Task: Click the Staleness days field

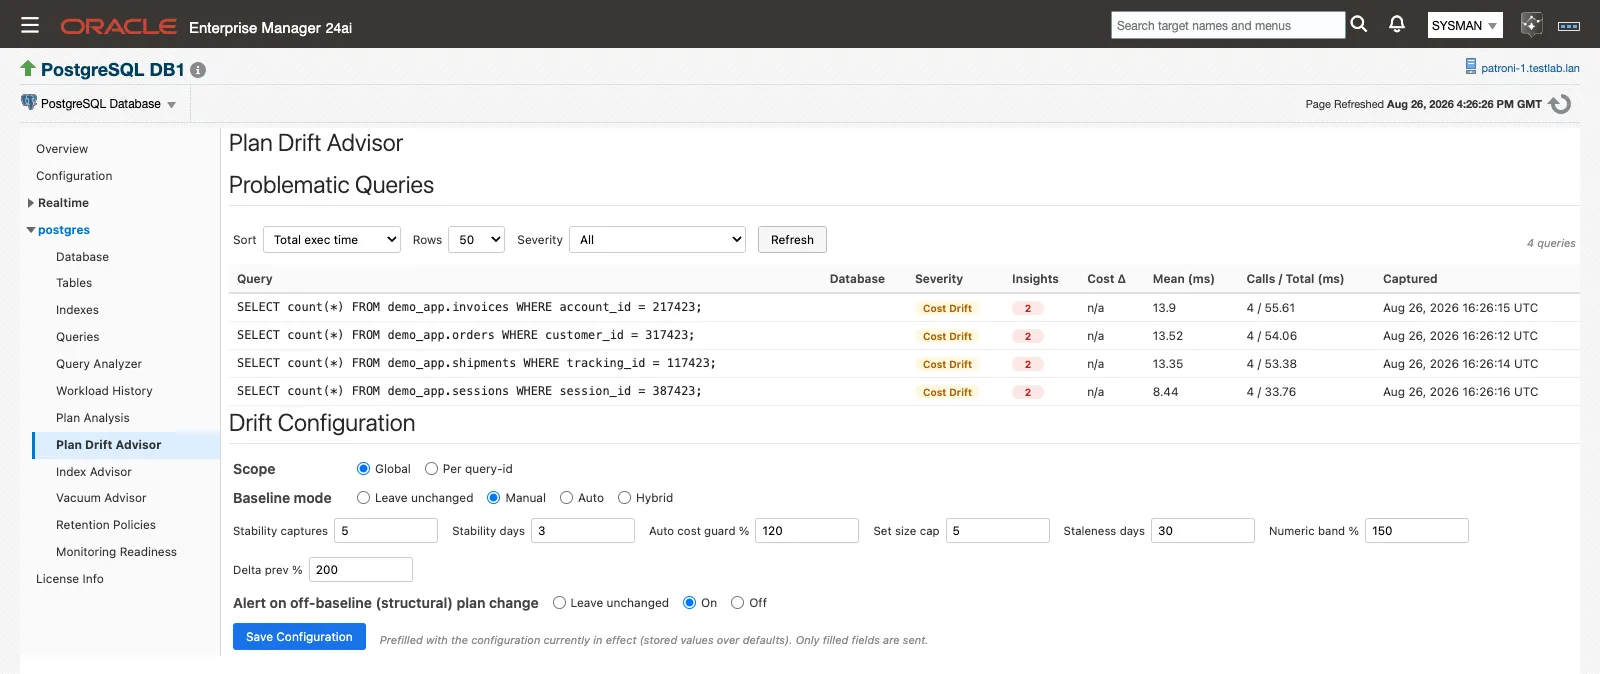Action: (1203, 531)
